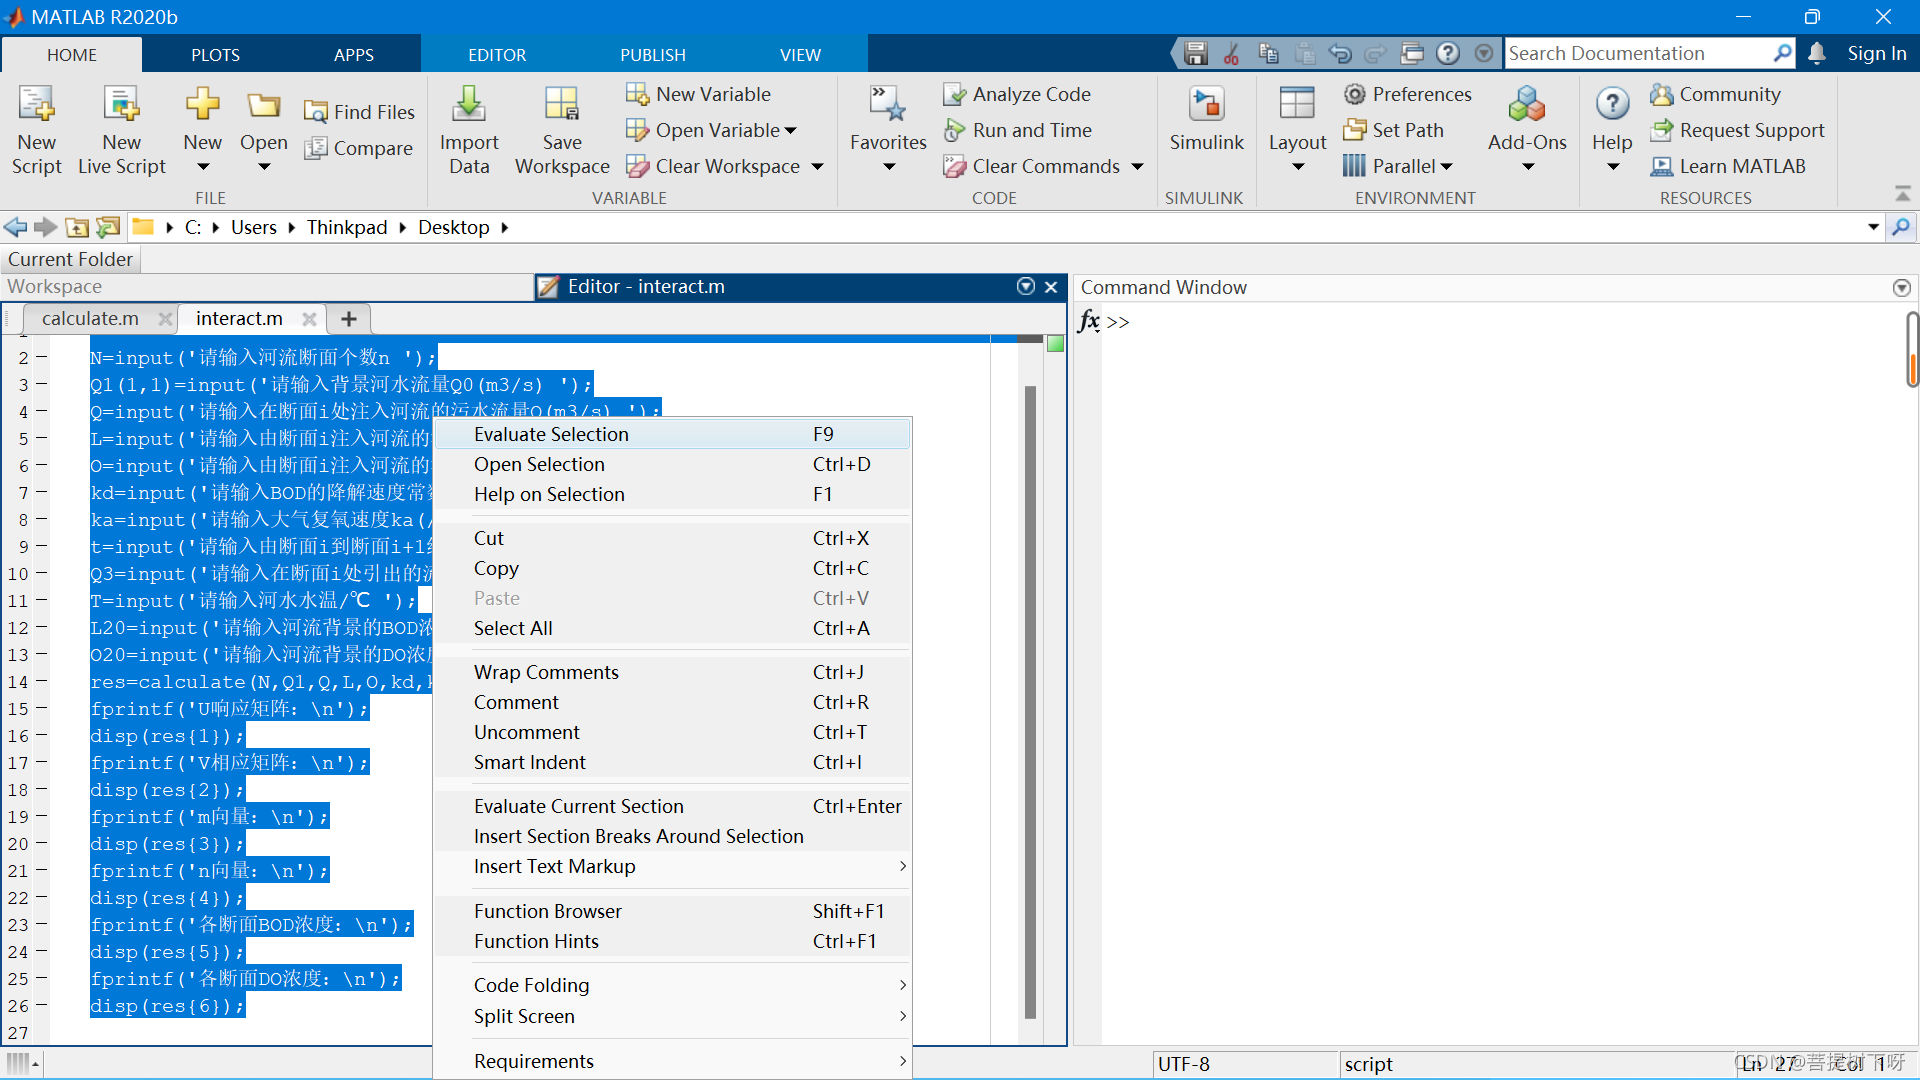Click the Add-Ons icon

(1526, 105)
